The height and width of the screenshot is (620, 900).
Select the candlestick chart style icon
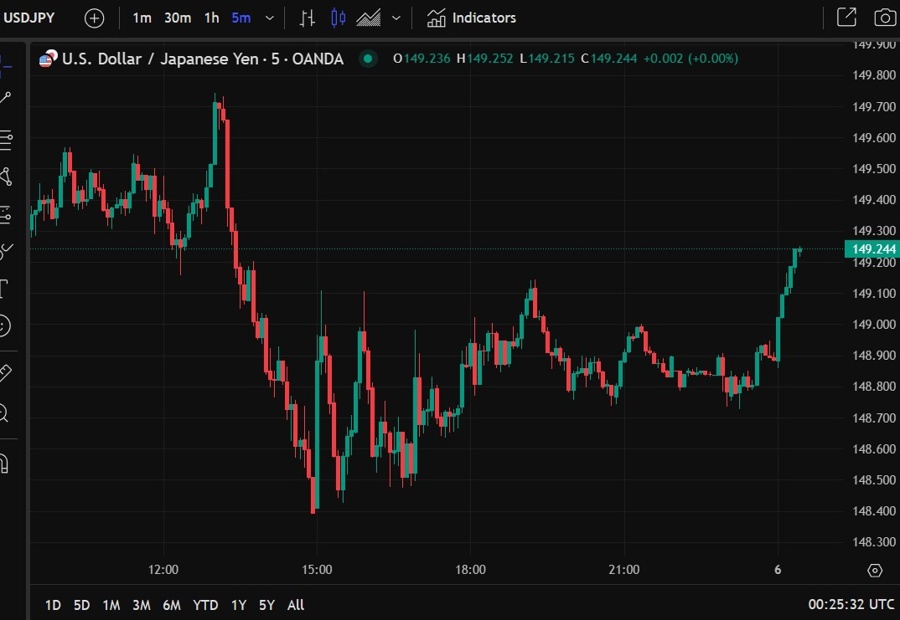point(338,18)
